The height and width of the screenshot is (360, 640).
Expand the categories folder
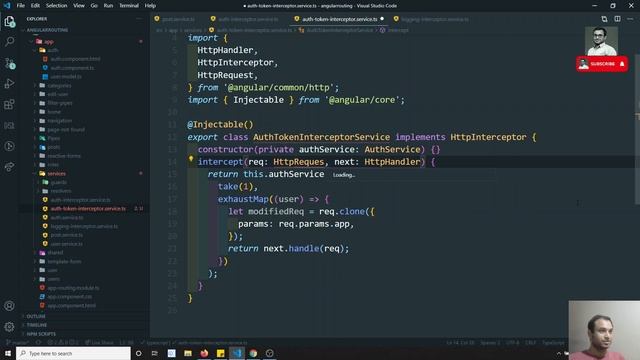pos(59,86)
